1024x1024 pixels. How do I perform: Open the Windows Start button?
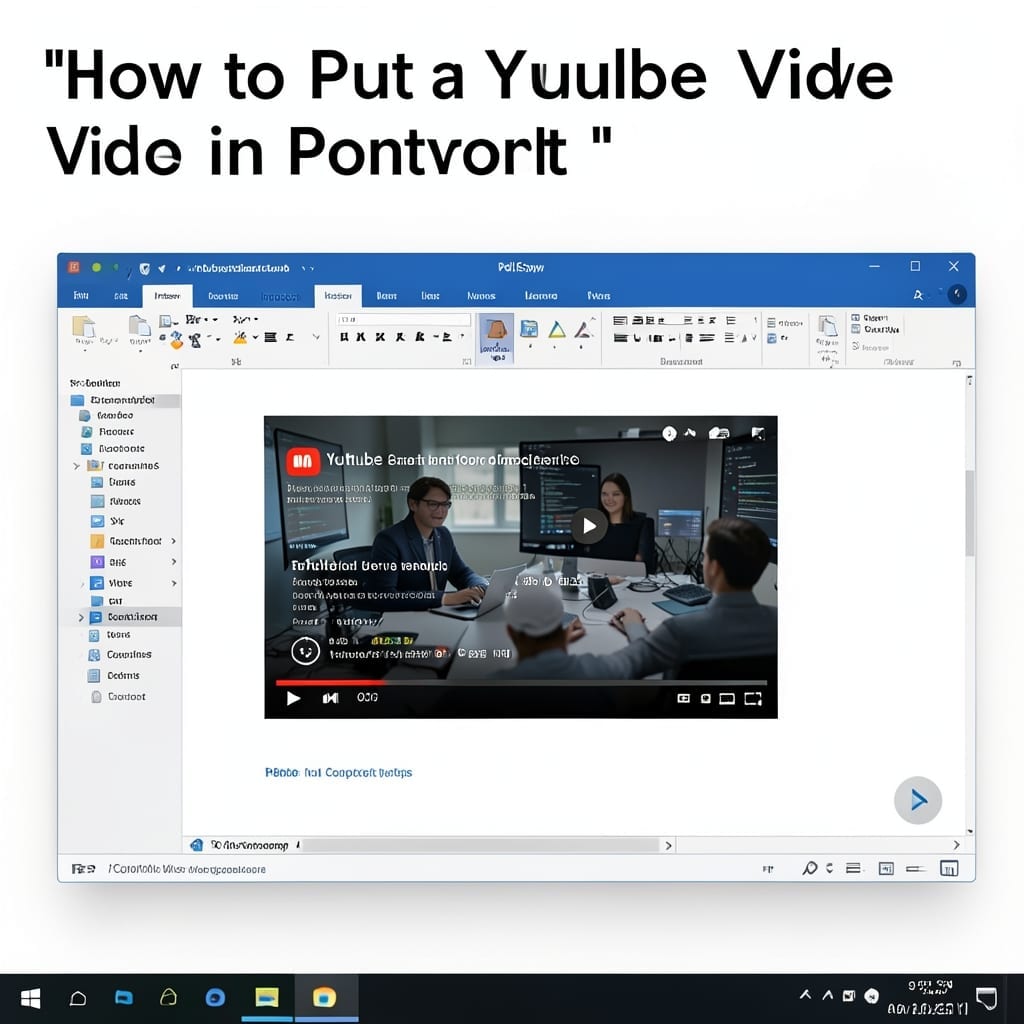coord(31,998)
